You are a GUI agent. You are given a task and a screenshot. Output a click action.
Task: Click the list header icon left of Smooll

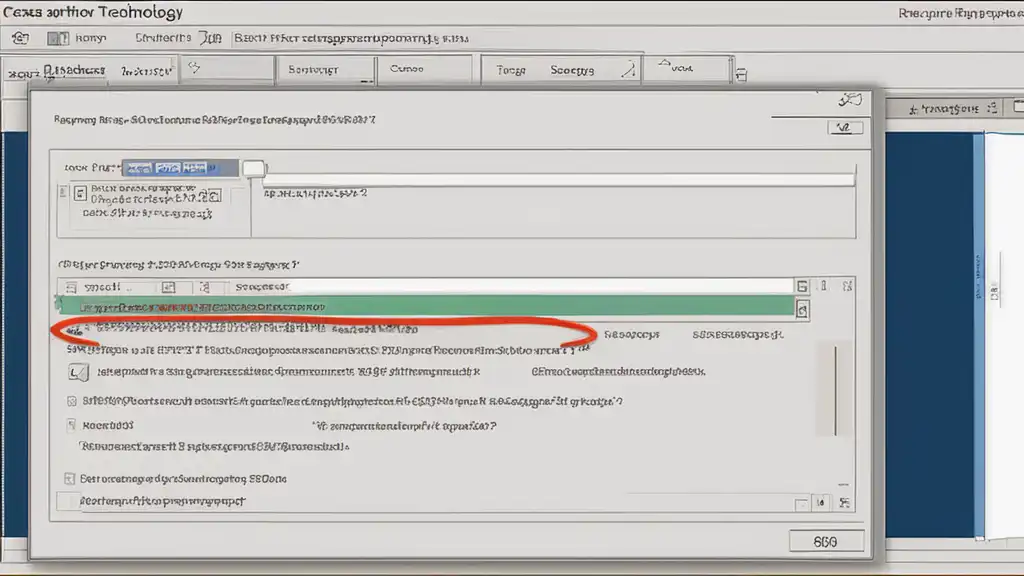[71, 287]
